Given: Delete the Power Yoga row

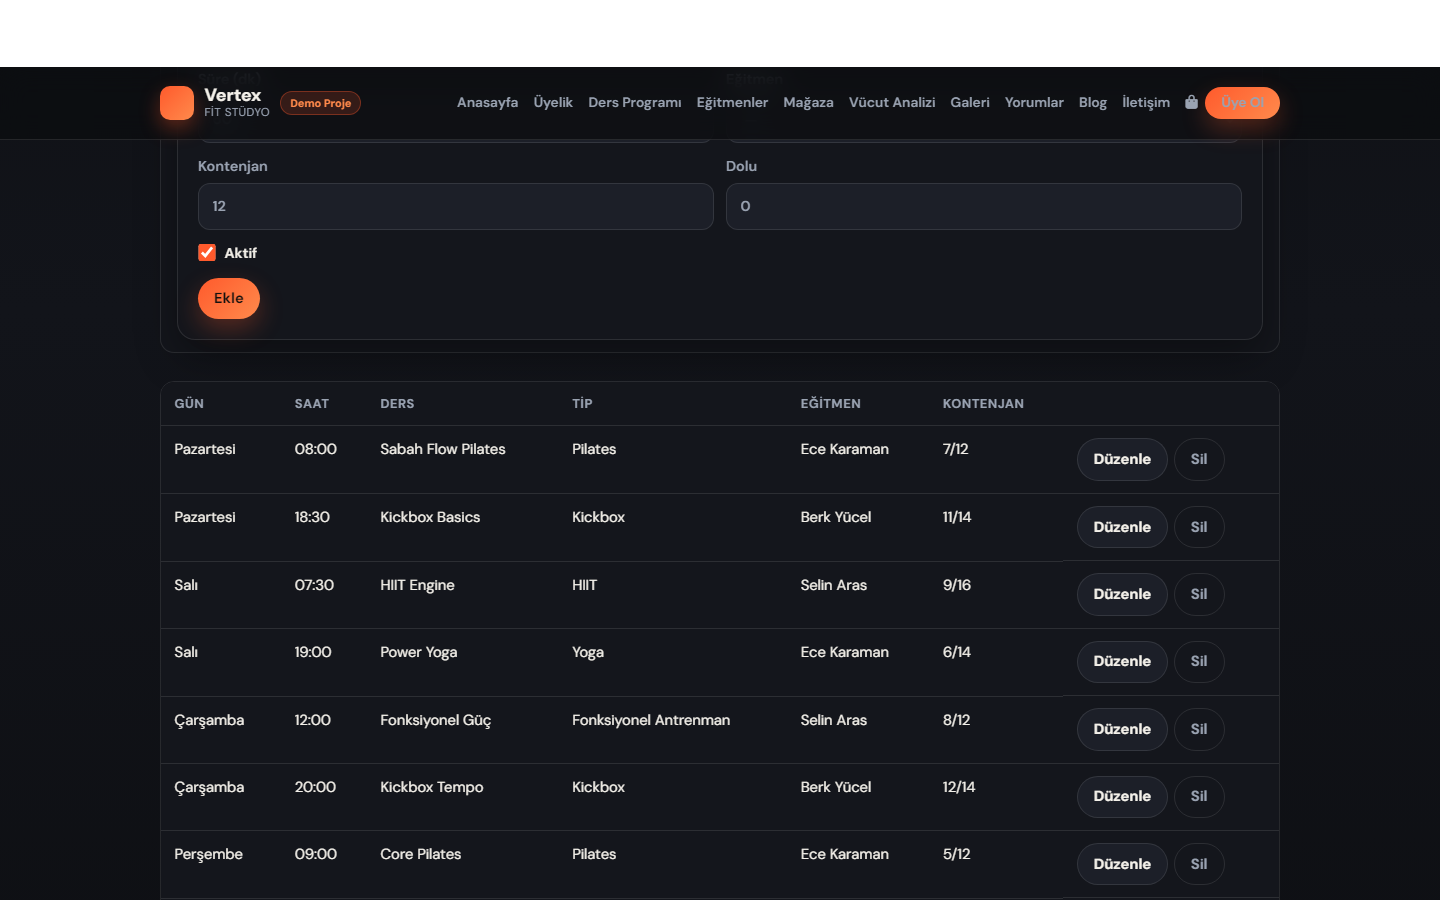Looking at the screenshot, I should tap(1199, 661).
